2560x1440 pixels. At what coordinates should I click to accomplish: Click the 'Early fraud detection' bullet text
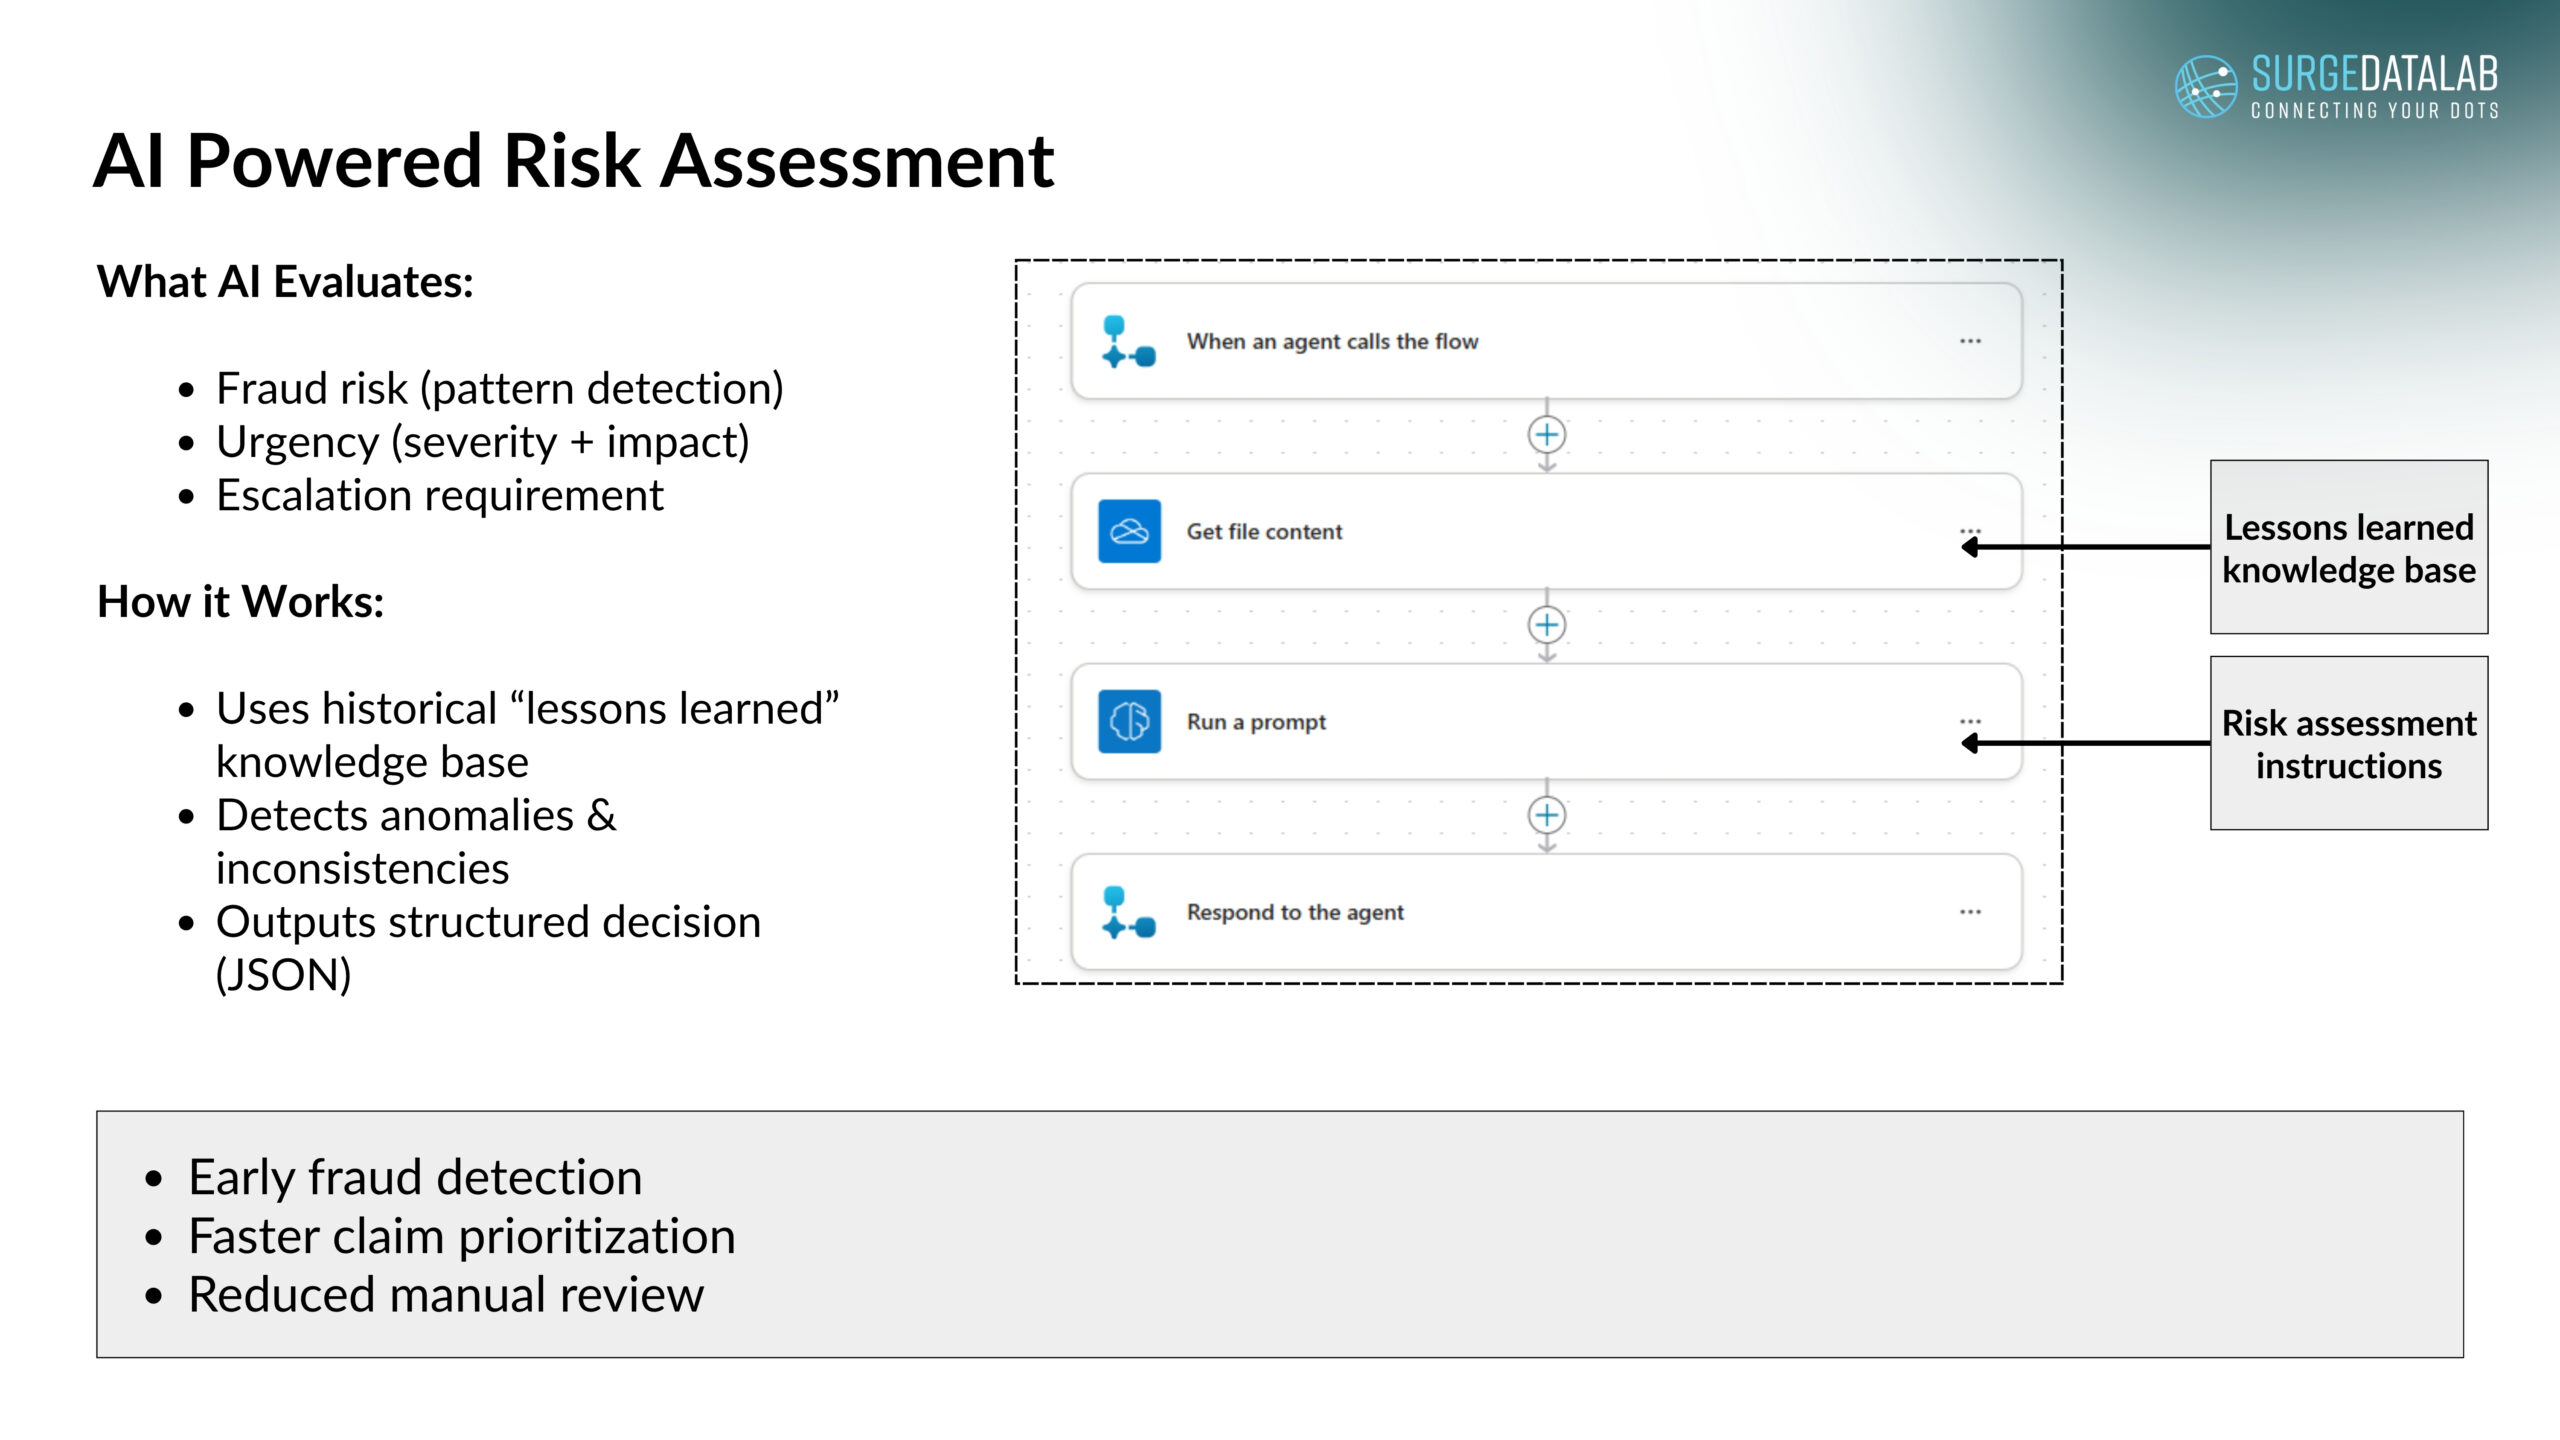[x=415, y=1177]
